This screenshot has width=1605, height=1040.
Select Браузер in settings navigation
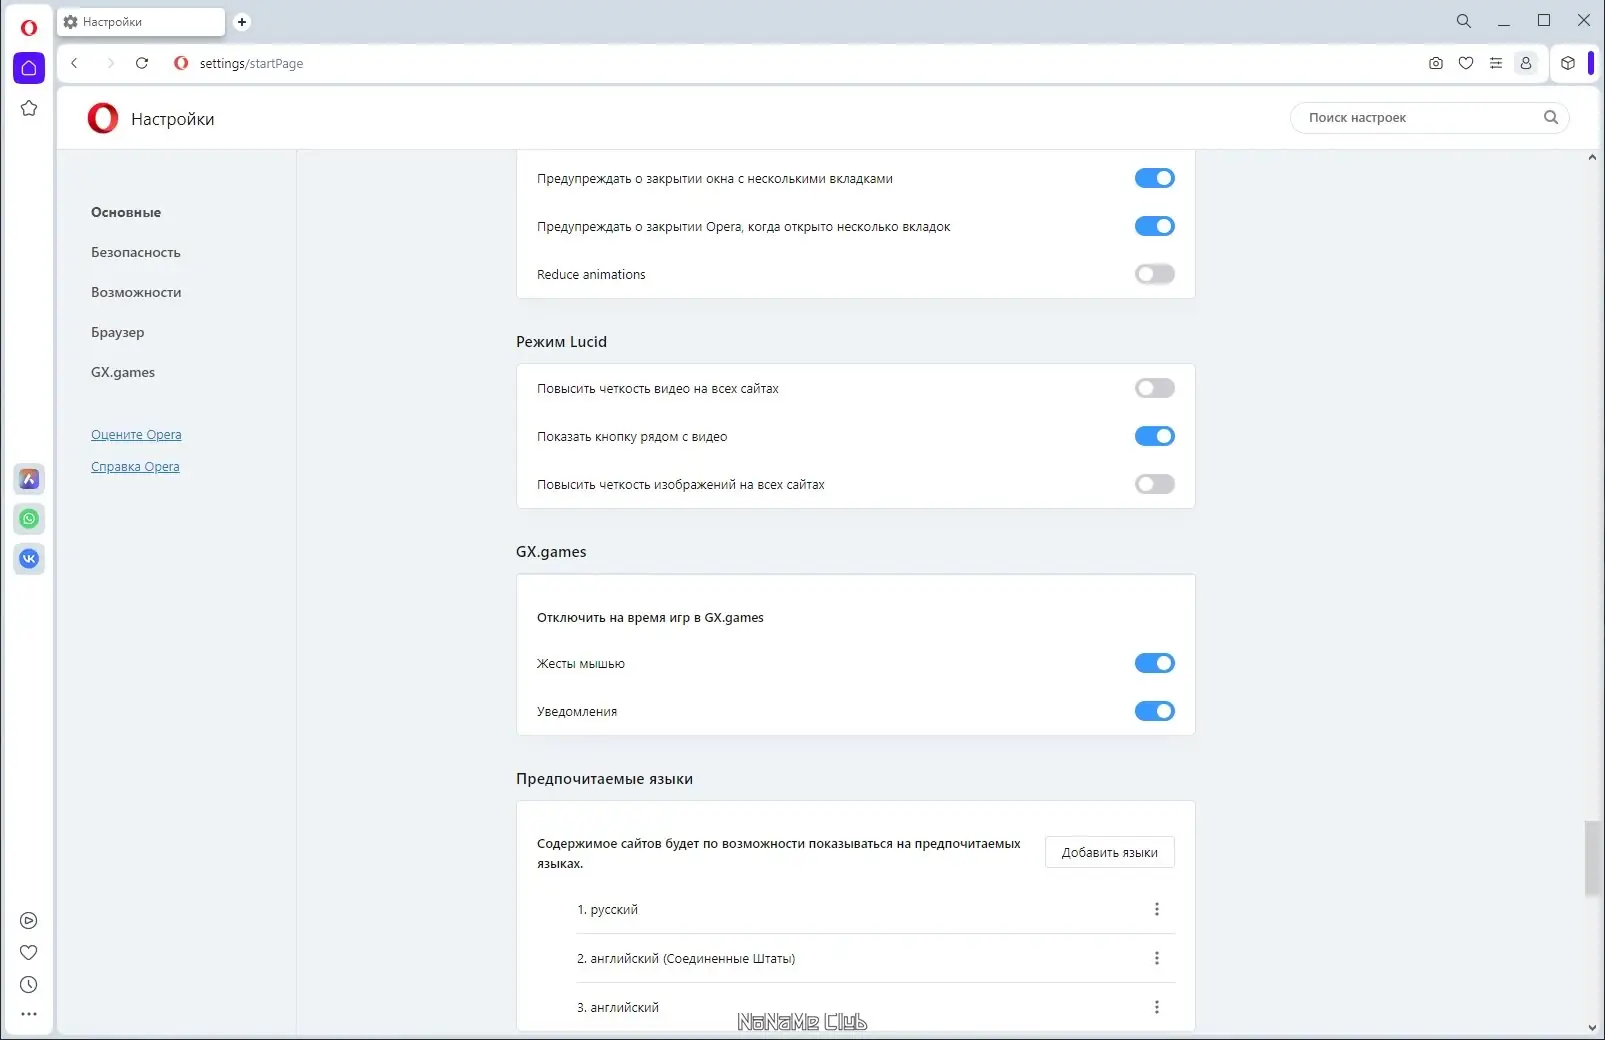pos(118,332)
